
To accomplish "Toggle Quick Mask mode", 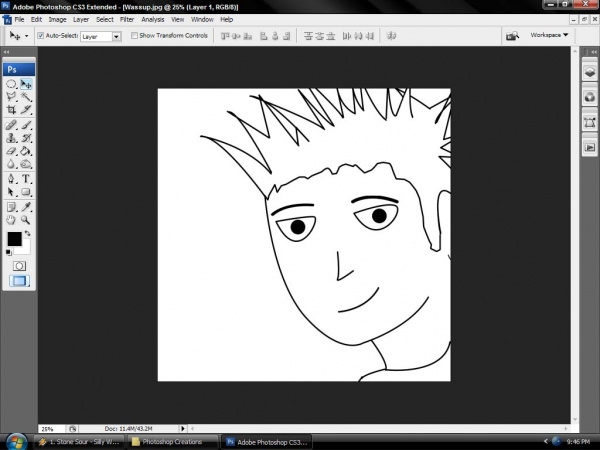I will [x=19, y=266].
